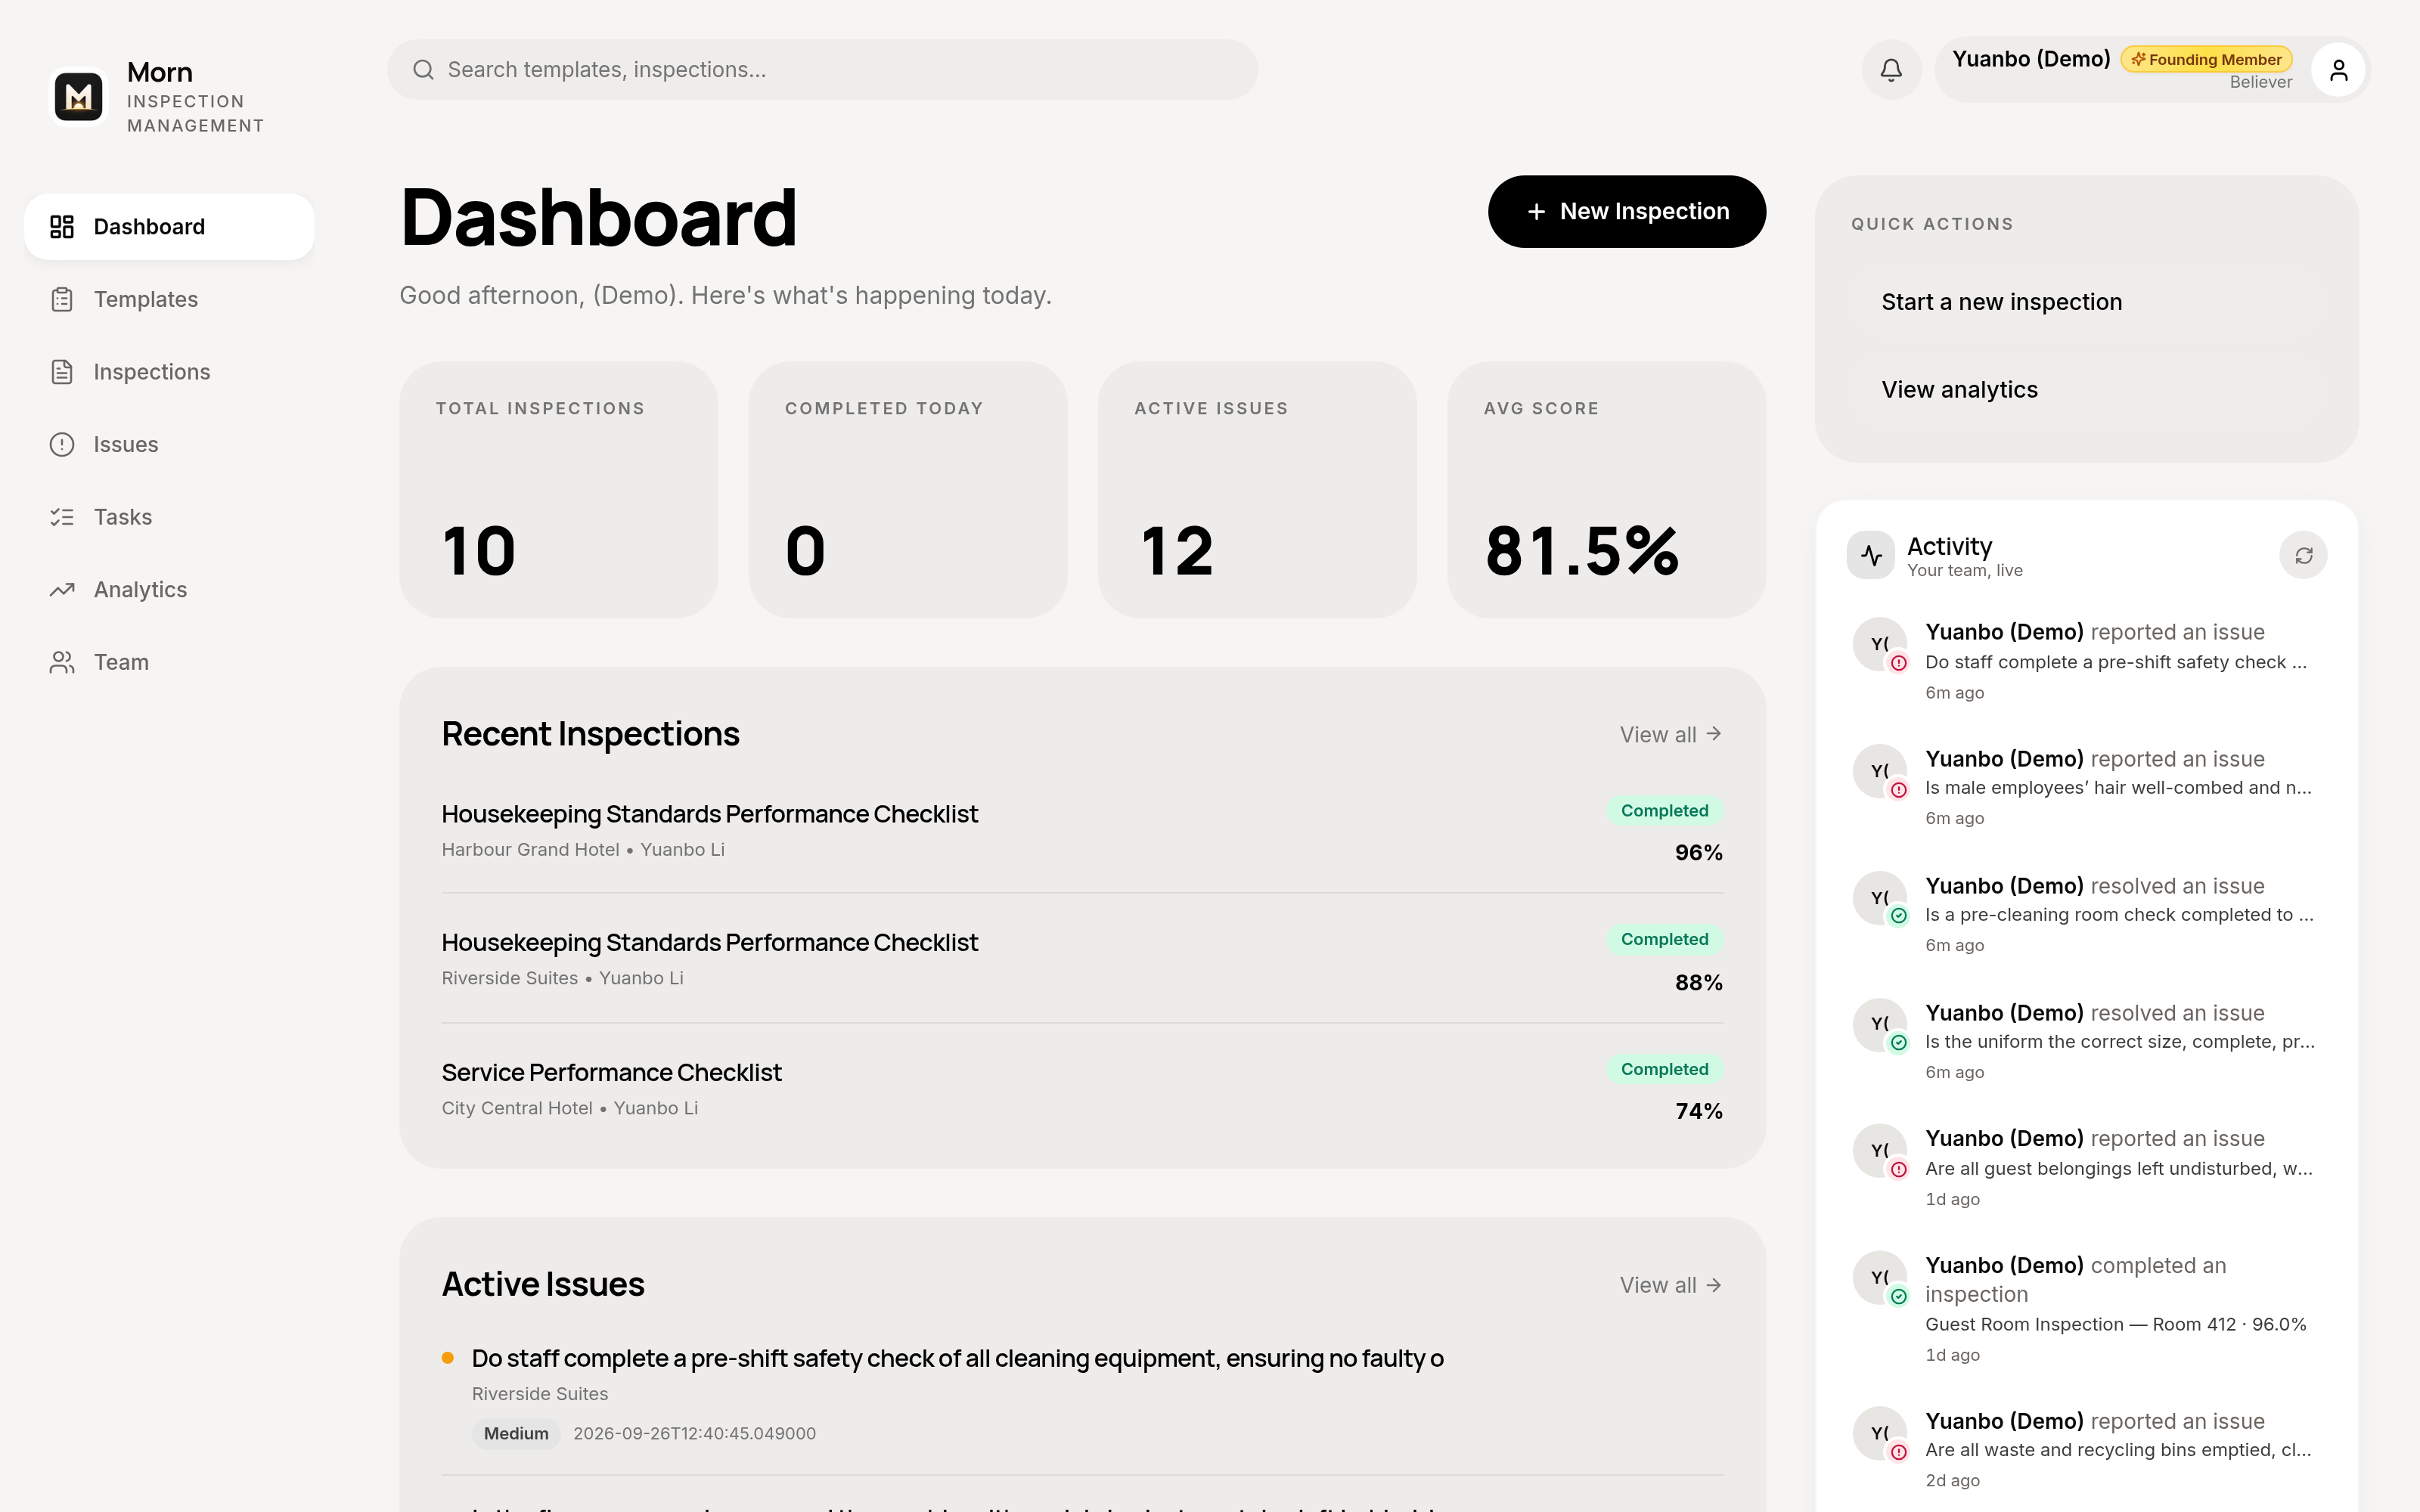2420x1512 pixels.
Task: Click the Avg Score 81.5% card
Action: [1606, 490]
